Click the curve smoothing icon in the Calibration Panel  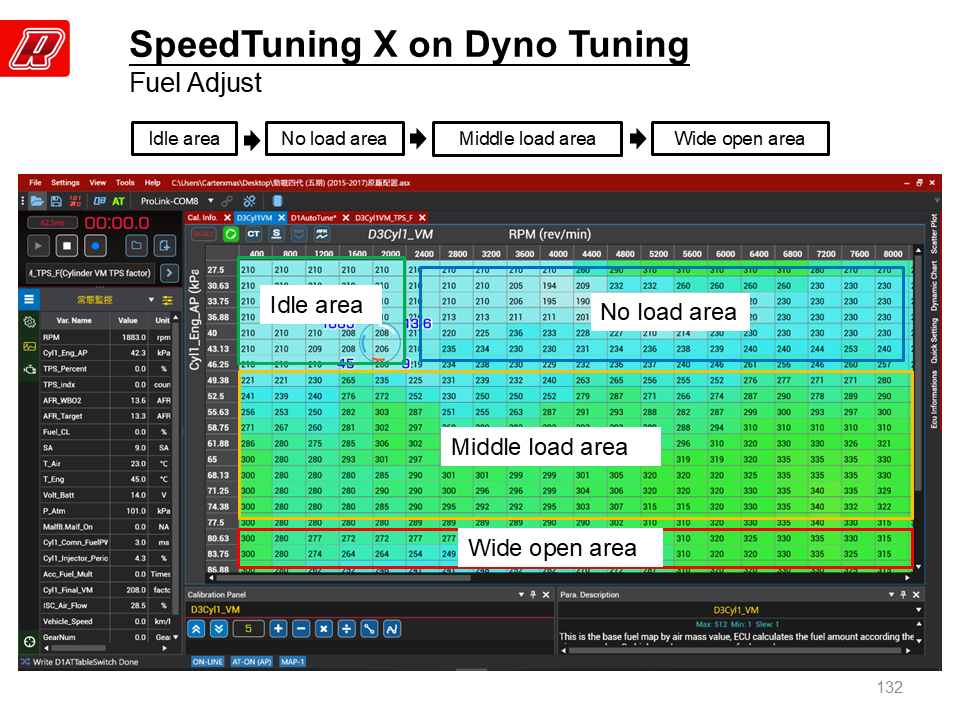pos(392,629)
